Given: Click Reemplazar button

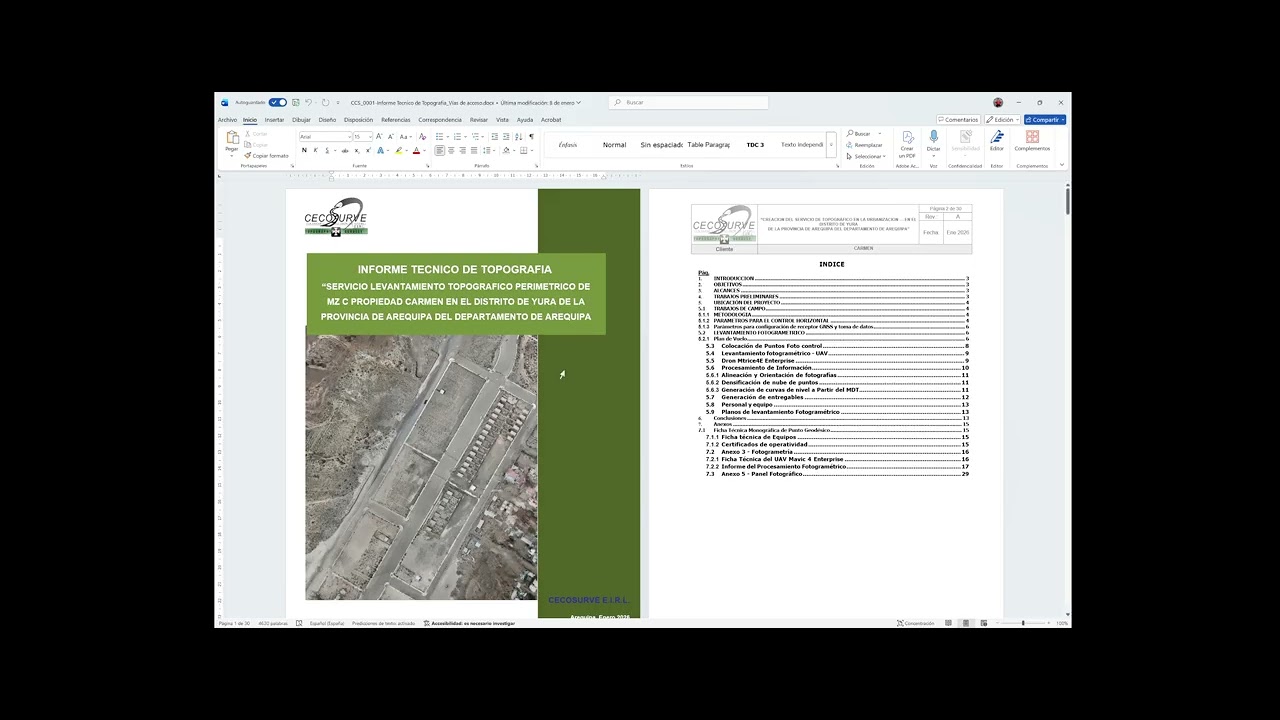Looking at the screenshot, I should tap(865, 145).
